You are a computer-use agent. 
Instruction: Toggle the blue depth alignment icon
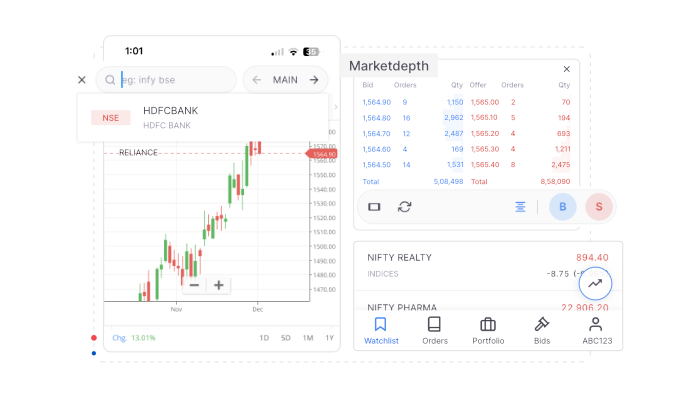pyautogui.click(x=520, y=207)
